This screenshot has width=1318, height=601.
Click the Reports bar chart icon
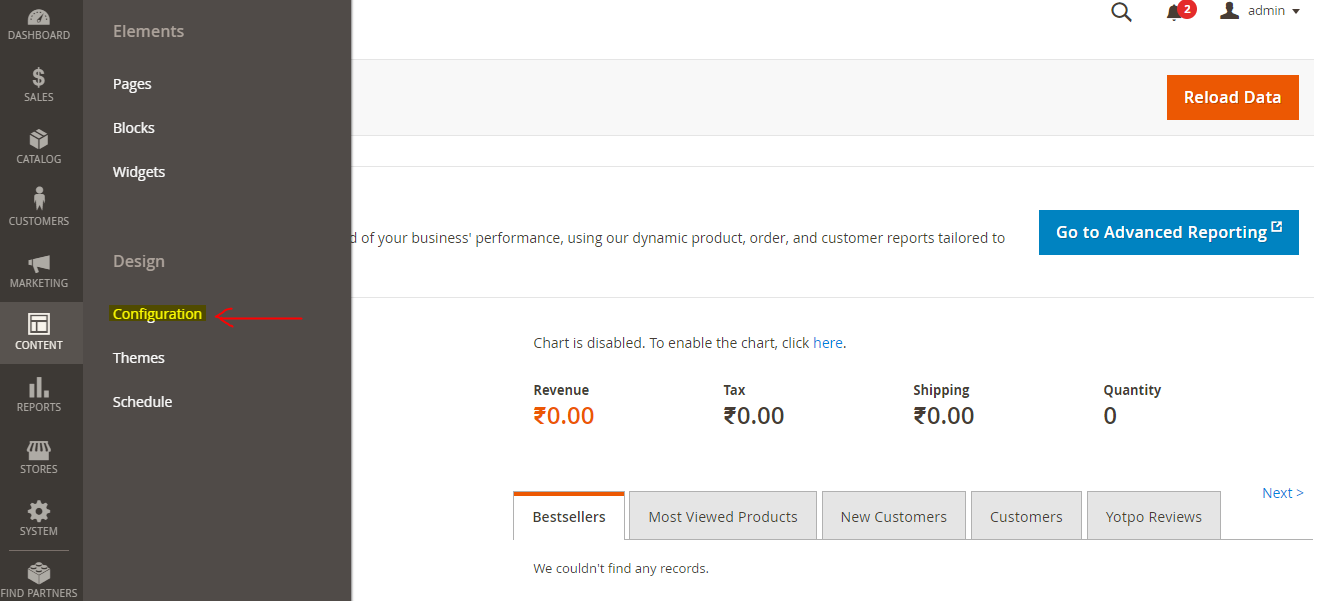[39, 387]
